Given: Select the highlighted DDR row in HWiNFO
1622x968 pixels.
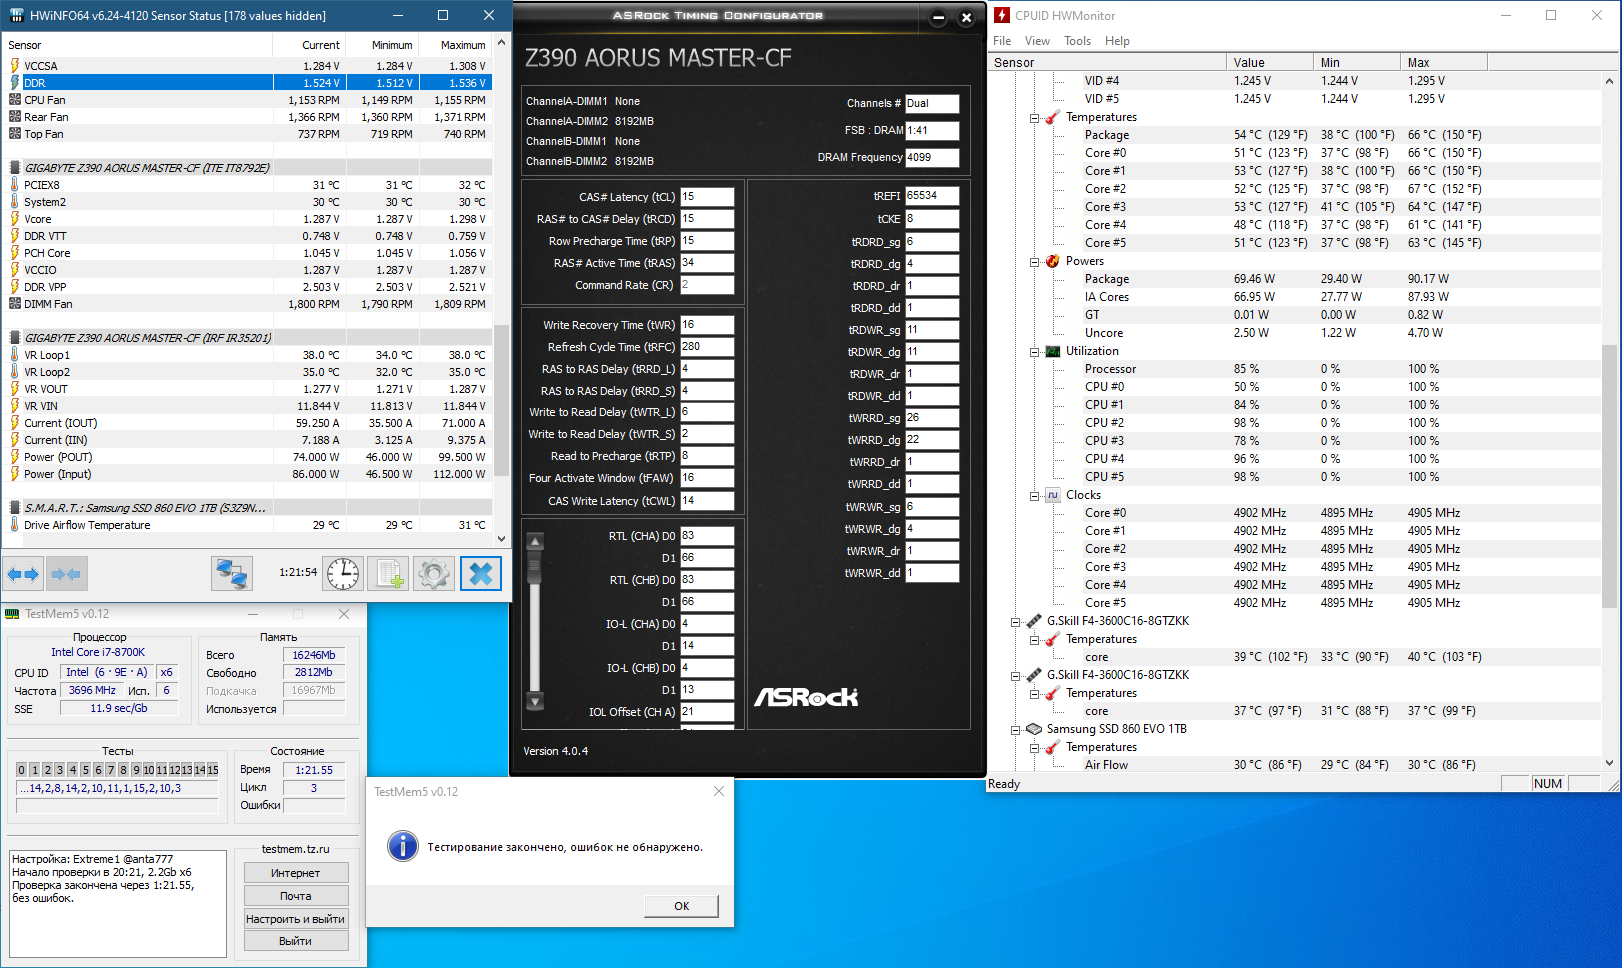Looking at the screenshot, I should 248,83.
